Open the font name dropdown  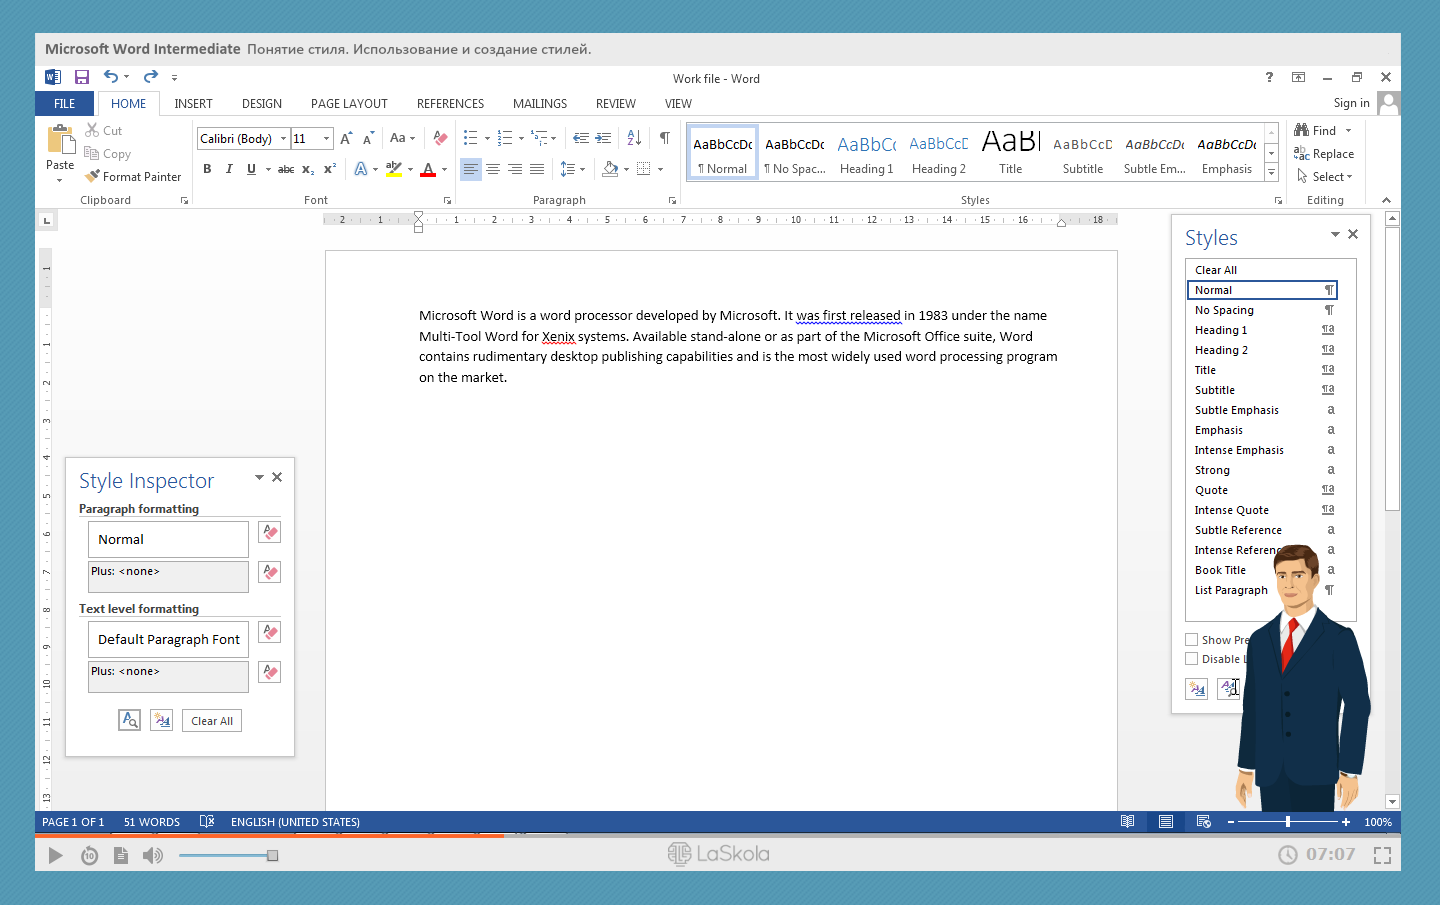click(x=284, y=139)
